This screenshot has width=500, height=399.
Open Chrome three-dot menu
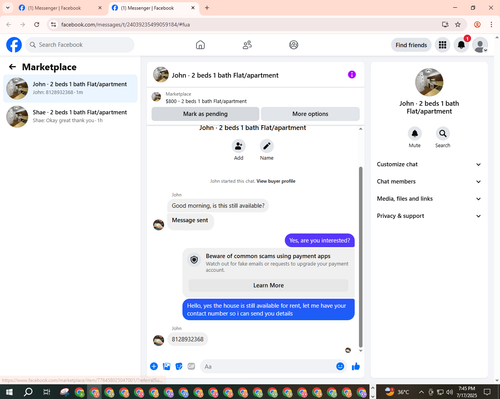tap(491, 24)
